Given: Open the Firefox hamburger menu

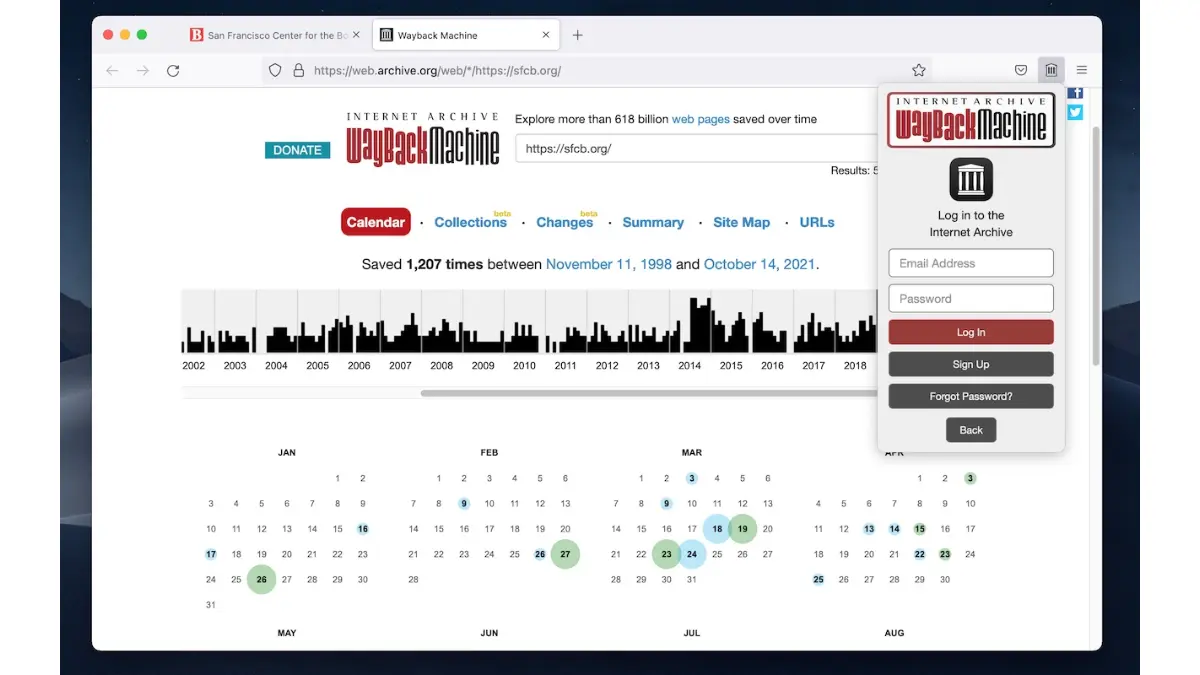Looking at the screenshot, I should [x=1081, y=70].
